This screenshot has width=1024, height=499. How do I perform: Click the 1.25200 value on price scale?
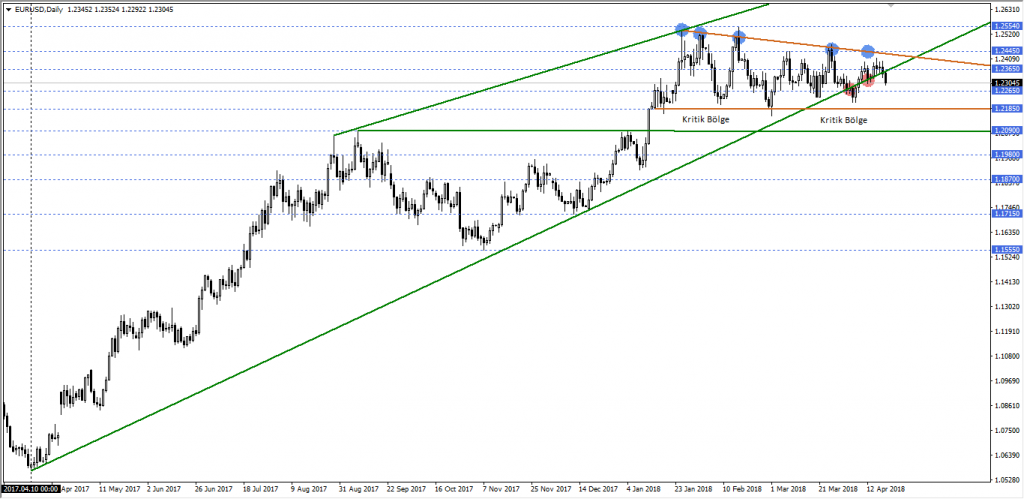coord(1006,34)
